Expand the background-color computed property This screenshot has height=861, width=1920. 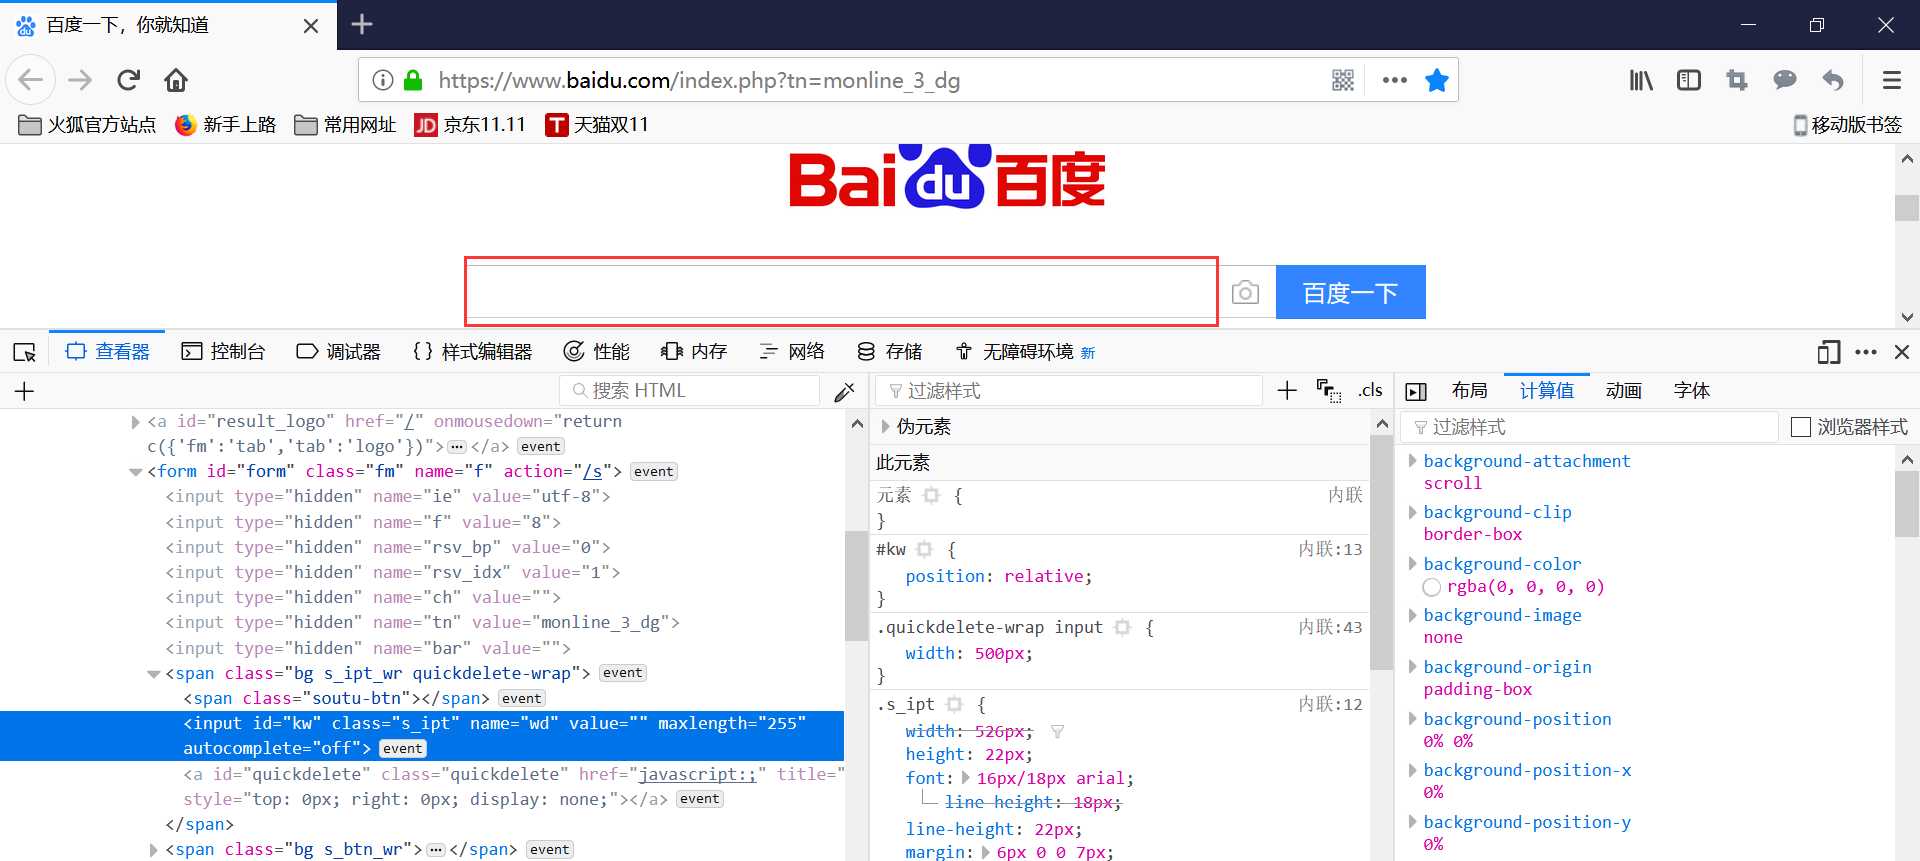coord(1413,564)
